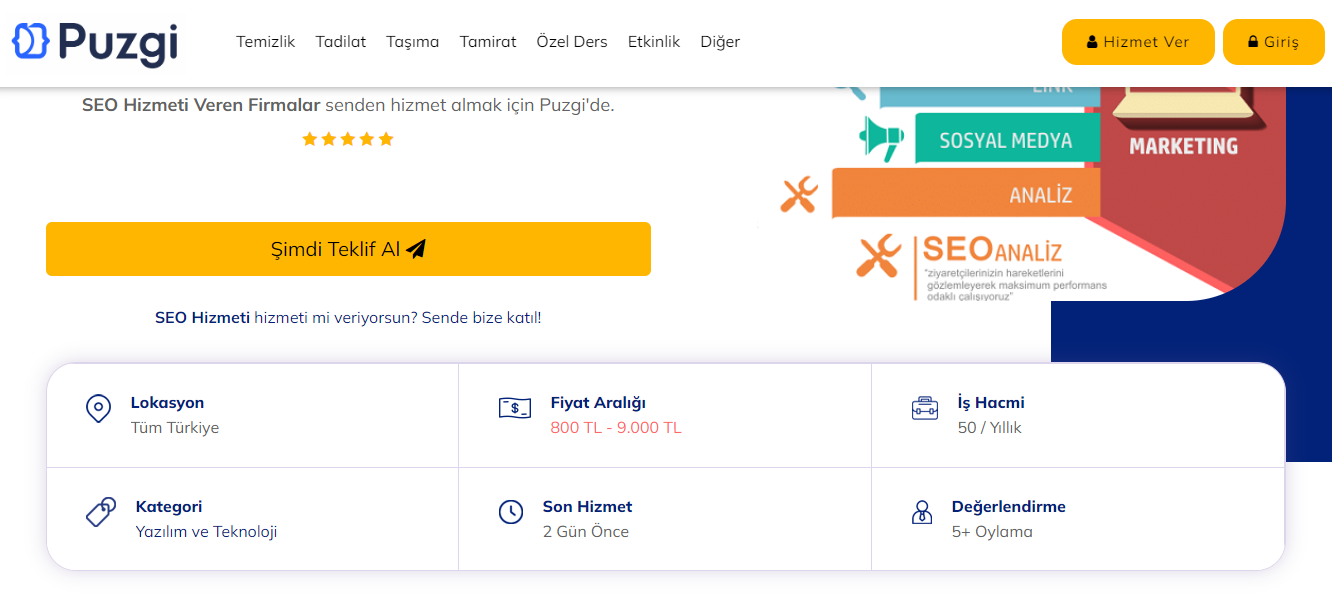Click the Sende bize katıl link
This screenshot has height=609, width=1332.
coord(481,318)
